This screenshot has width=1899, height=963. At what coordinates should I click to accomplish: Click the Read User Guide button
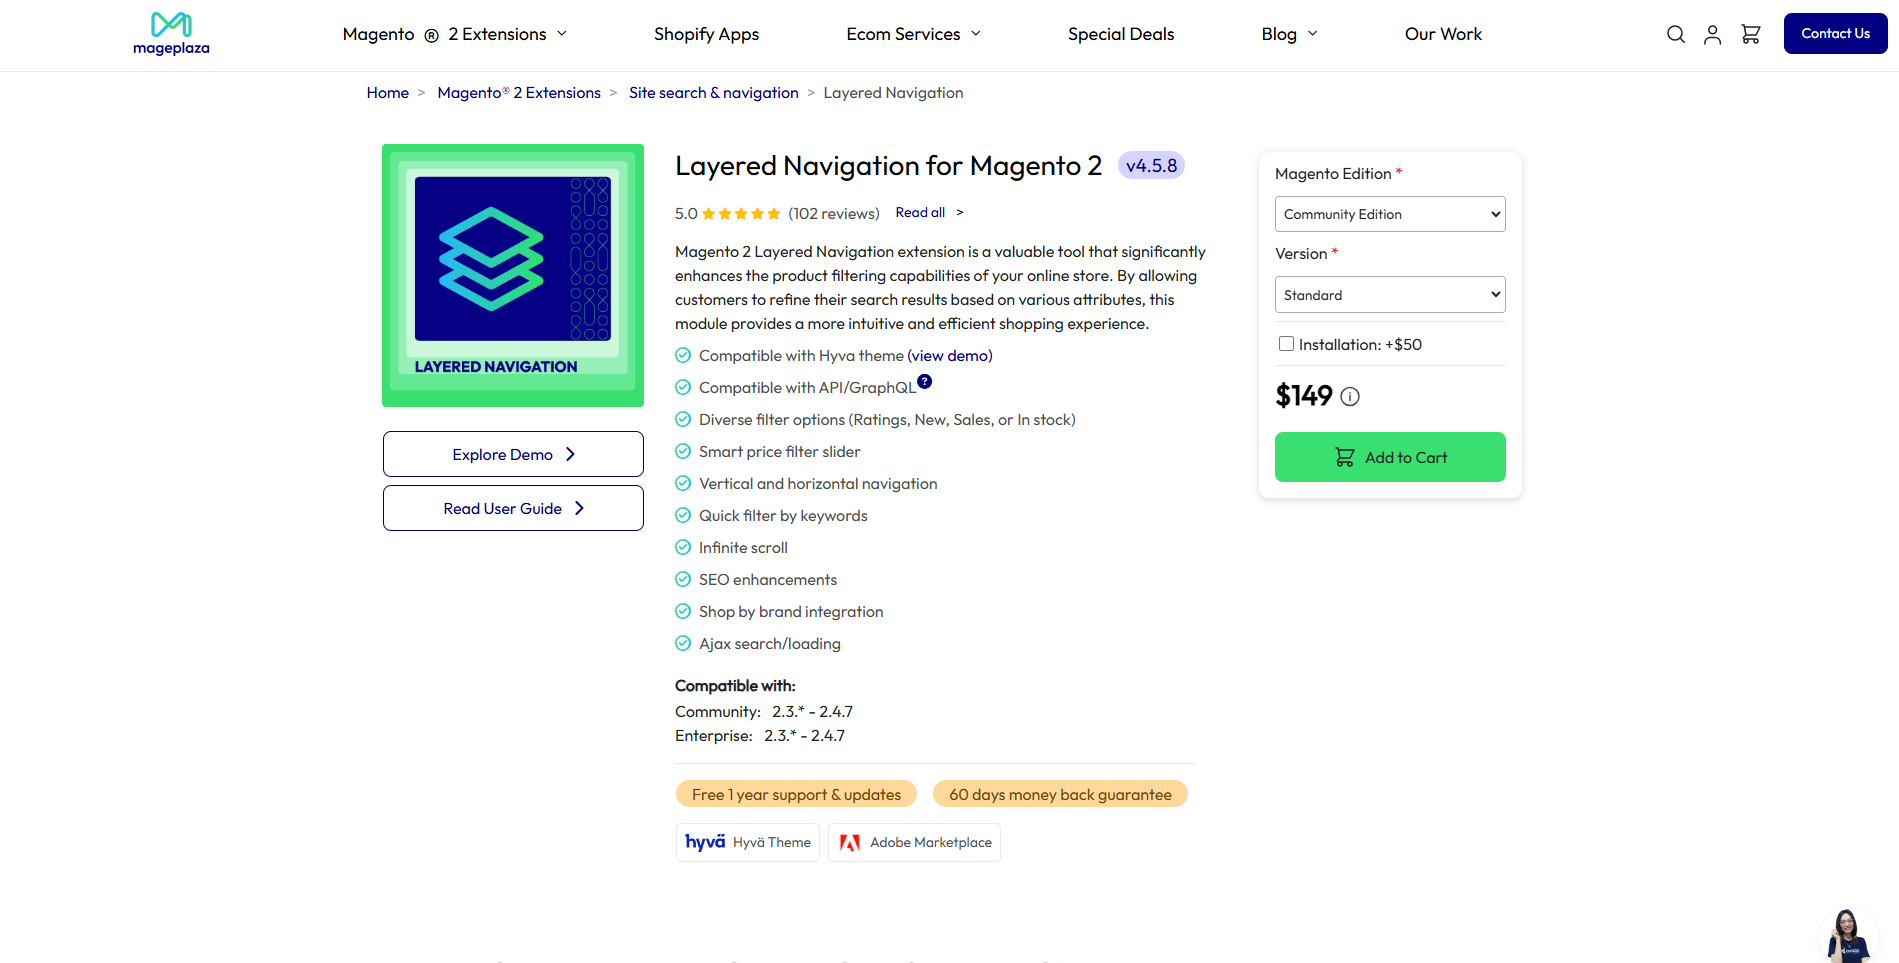513,508
